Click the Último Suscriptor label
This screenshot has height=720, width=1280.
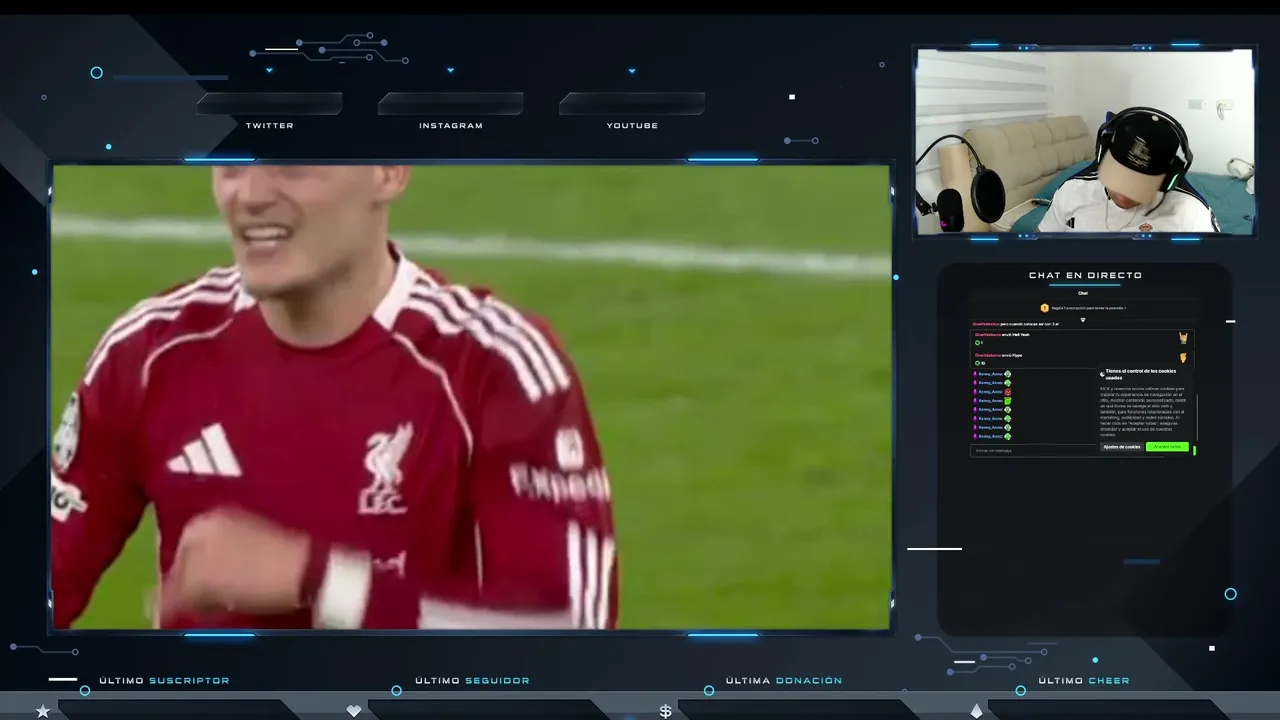click(164, 681)
